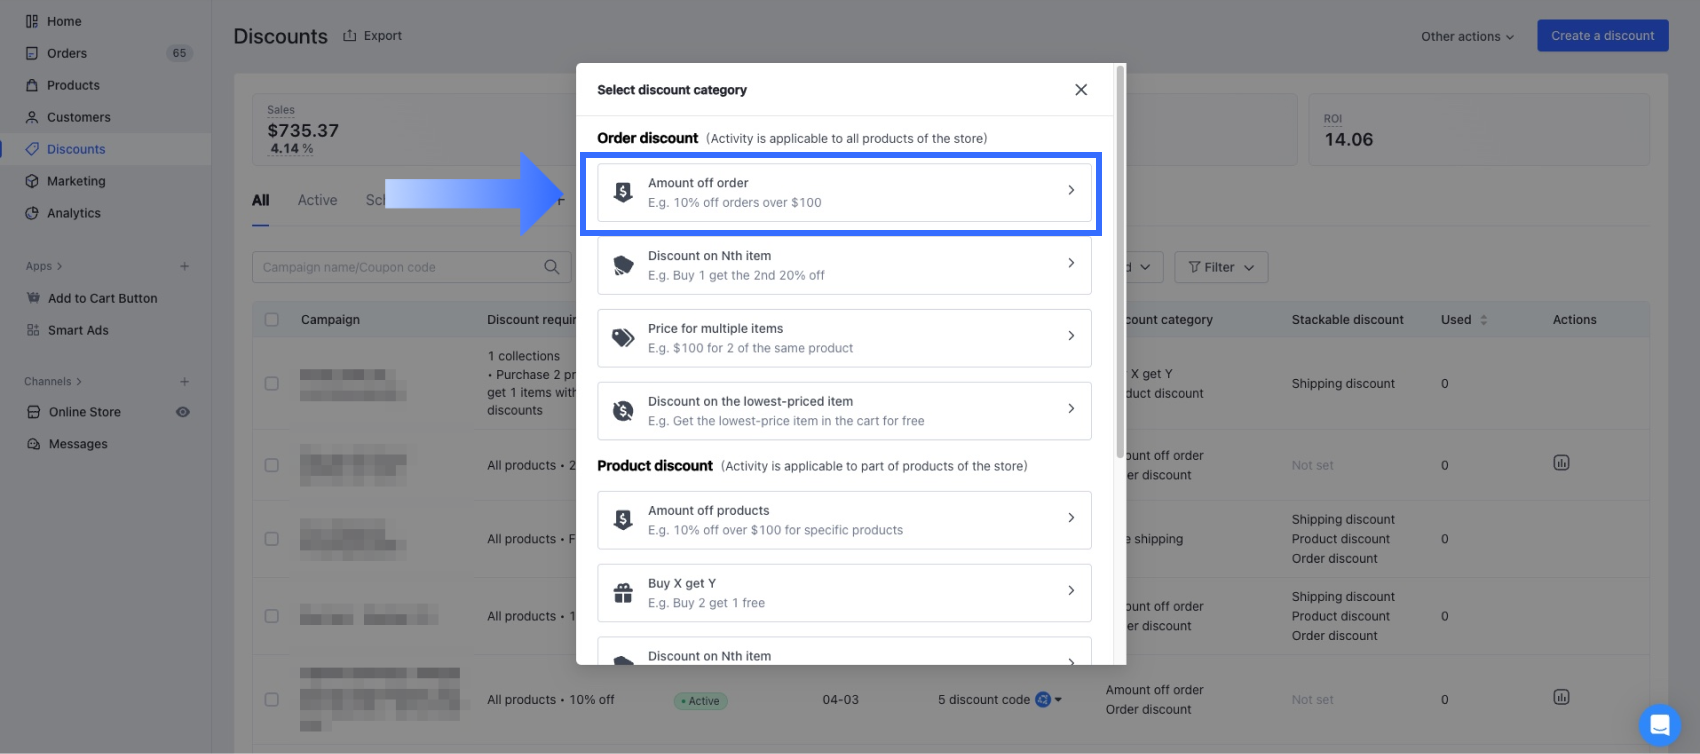The width and height of the screenshot is (1700, 754).
Task: Select the Amount off order option
Action: [x=844, y=193]
